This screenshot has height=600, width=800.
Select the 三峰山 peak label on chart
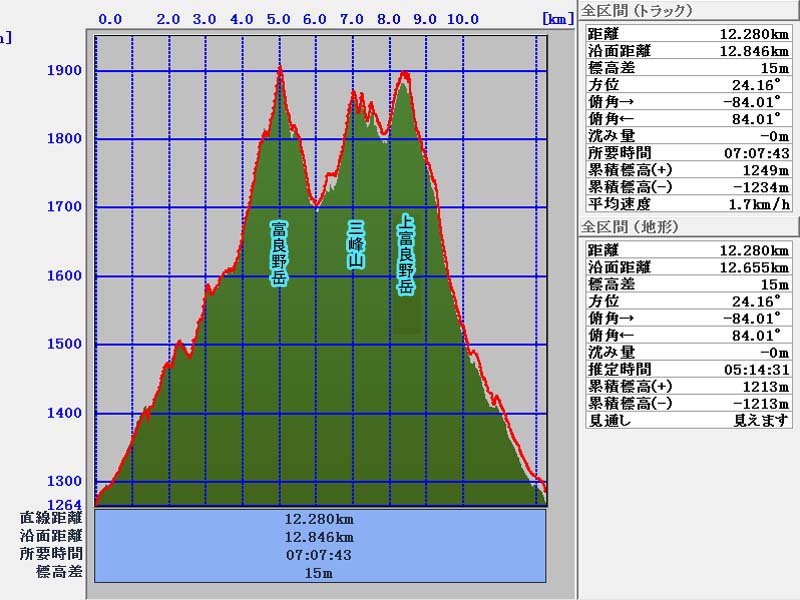356,245
